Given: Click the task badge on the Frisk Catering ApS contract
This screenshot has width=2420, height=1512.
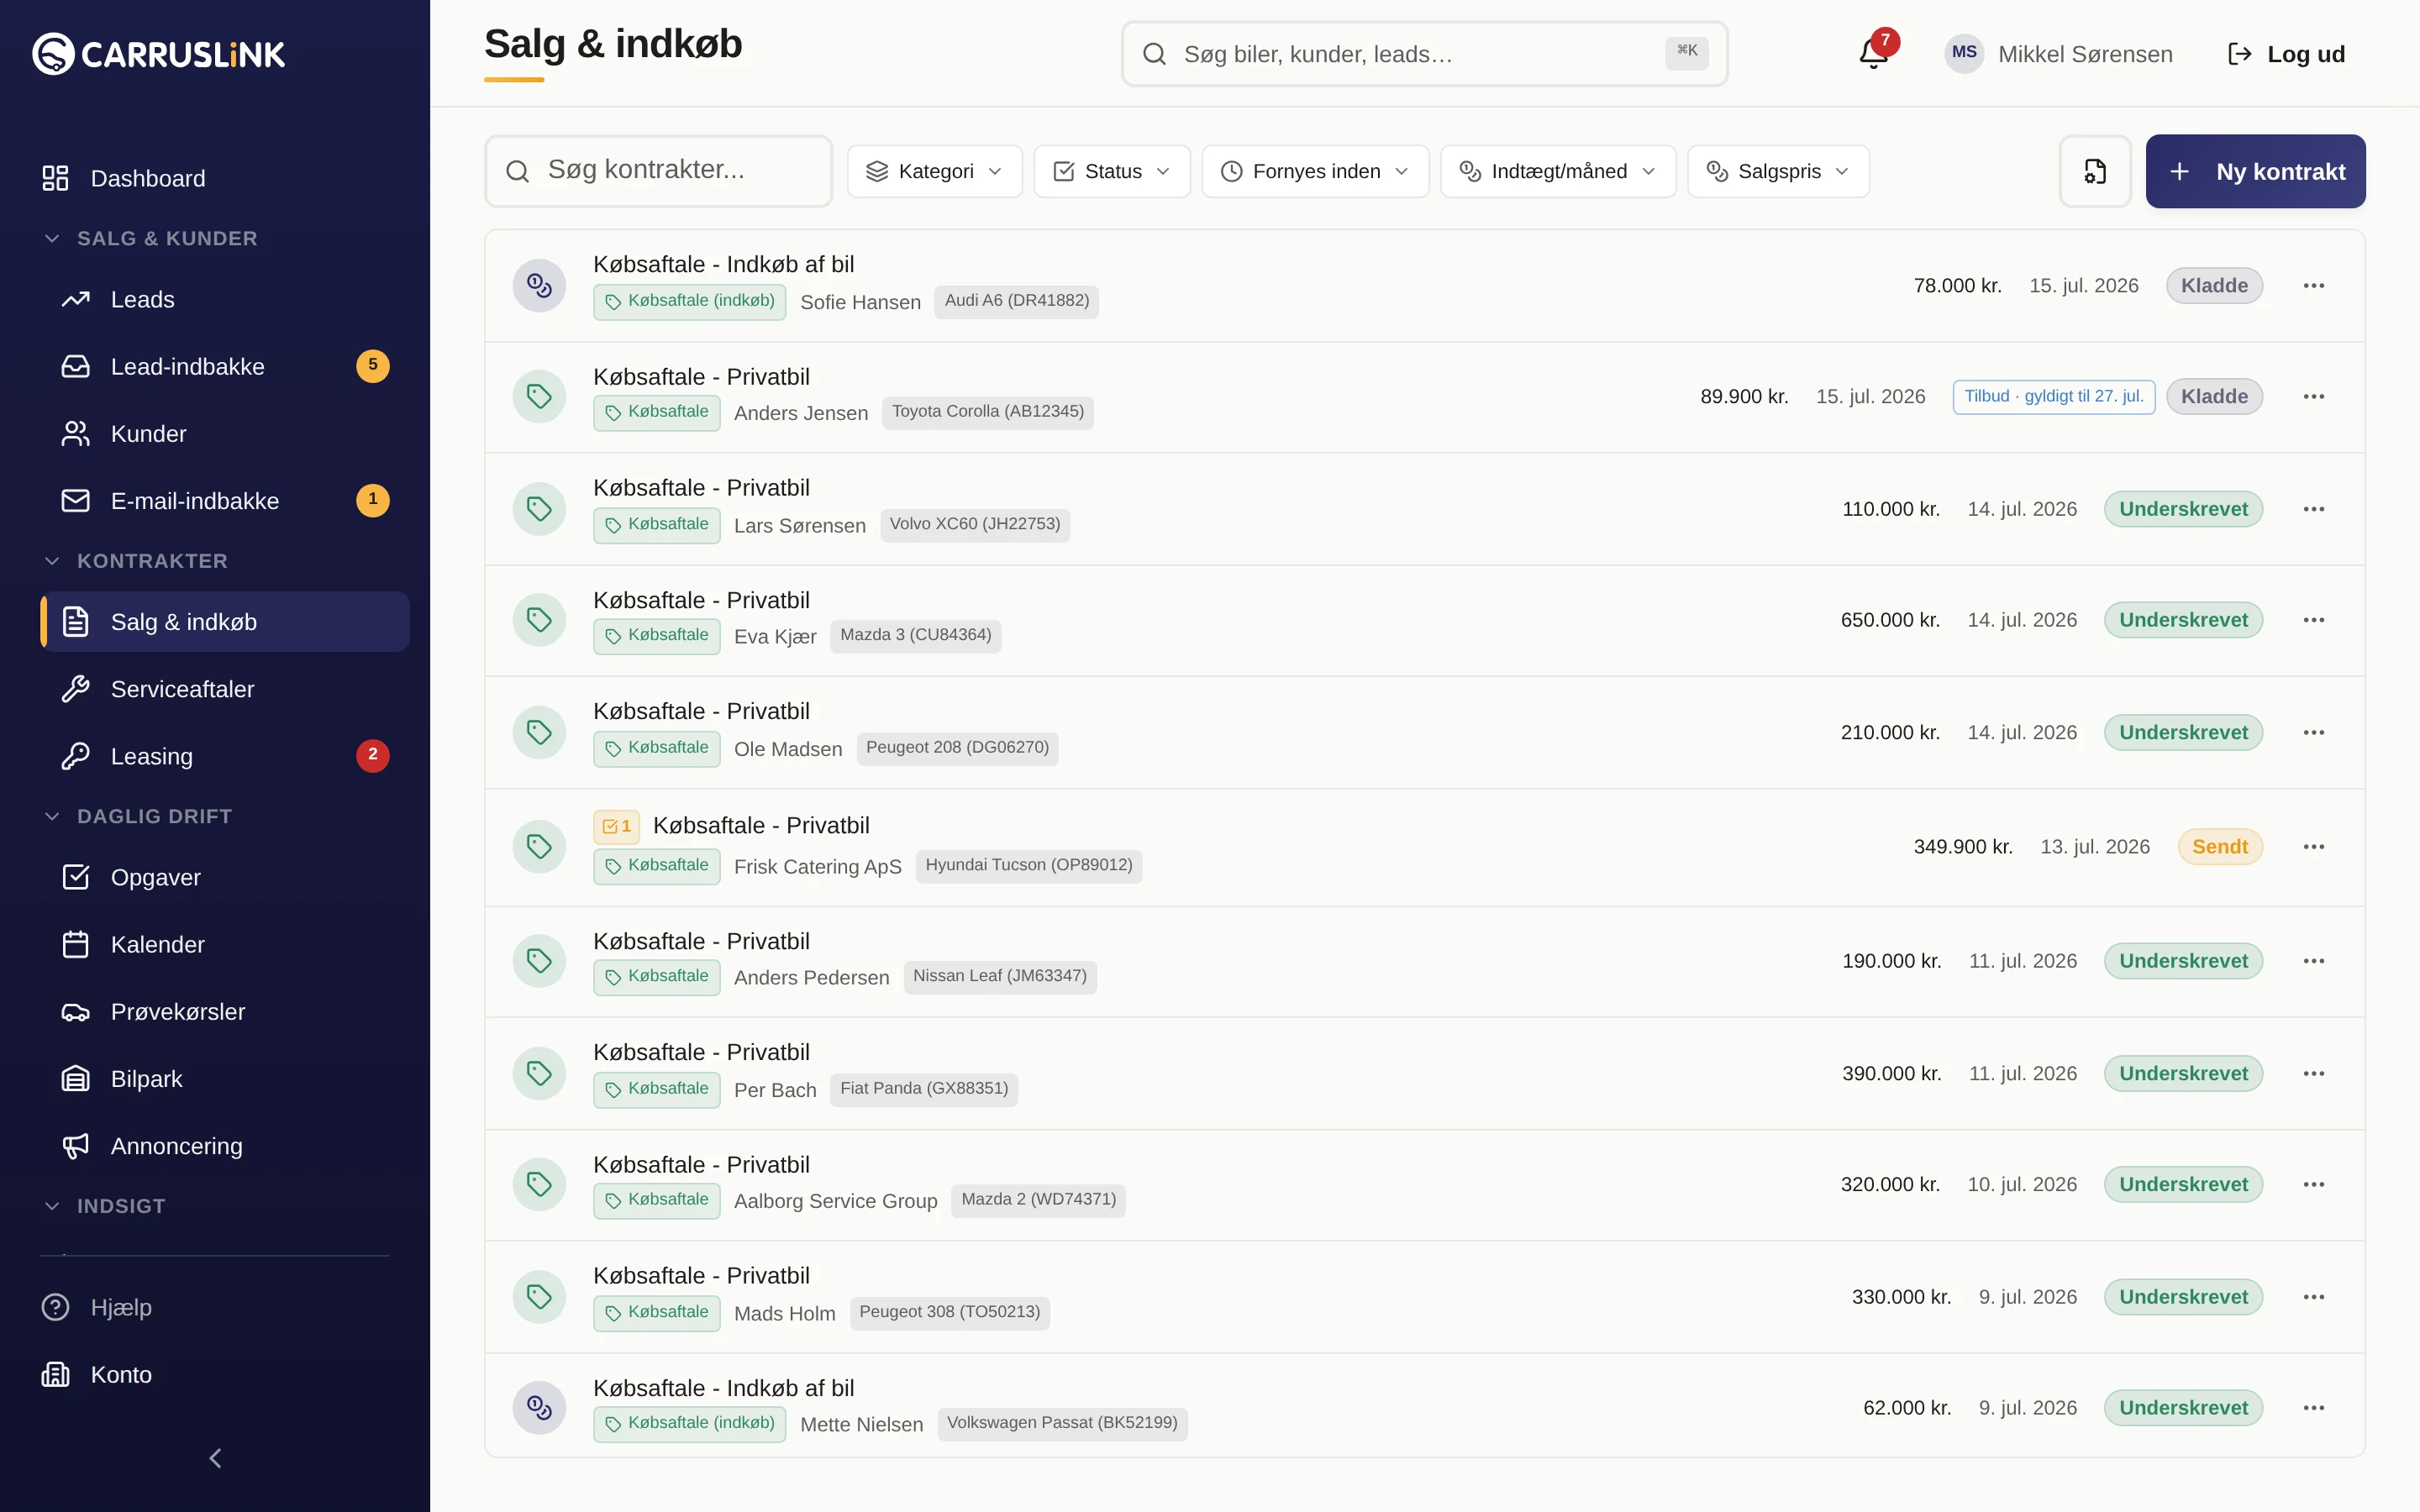Looking at the screenshot, I should coord(616,826).
